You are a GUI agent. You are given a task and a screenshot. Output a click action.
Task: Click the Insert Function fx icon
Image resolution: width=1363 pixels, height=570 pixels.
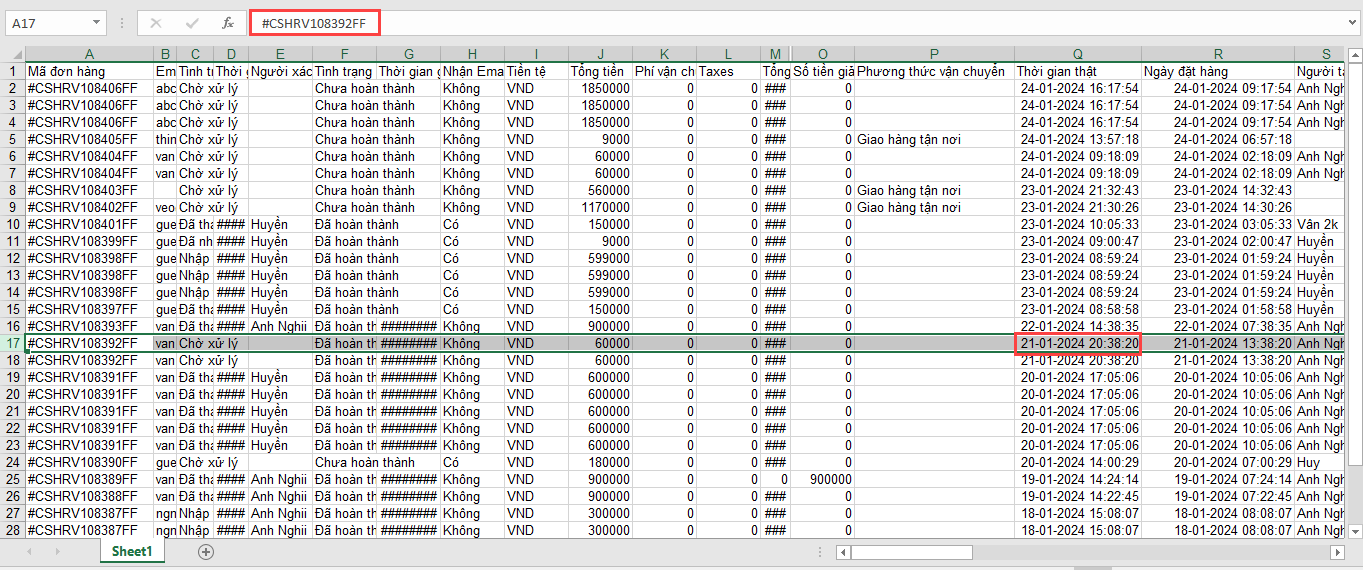228,23
